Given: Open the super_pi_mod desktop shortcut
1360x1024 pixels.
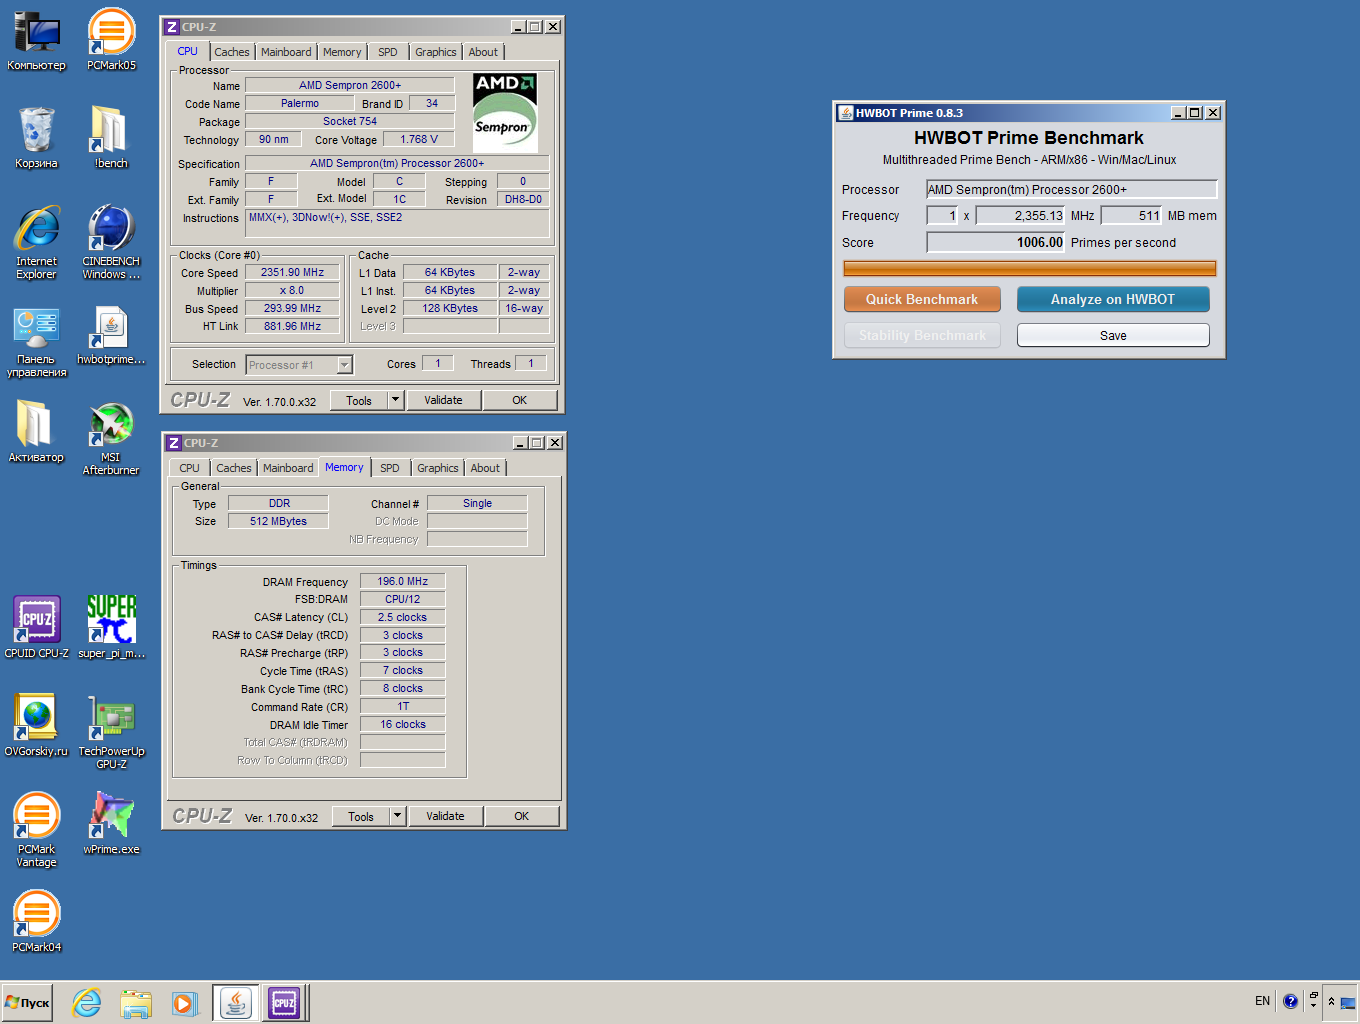Looking at the screenshot, I should point(111,627).
